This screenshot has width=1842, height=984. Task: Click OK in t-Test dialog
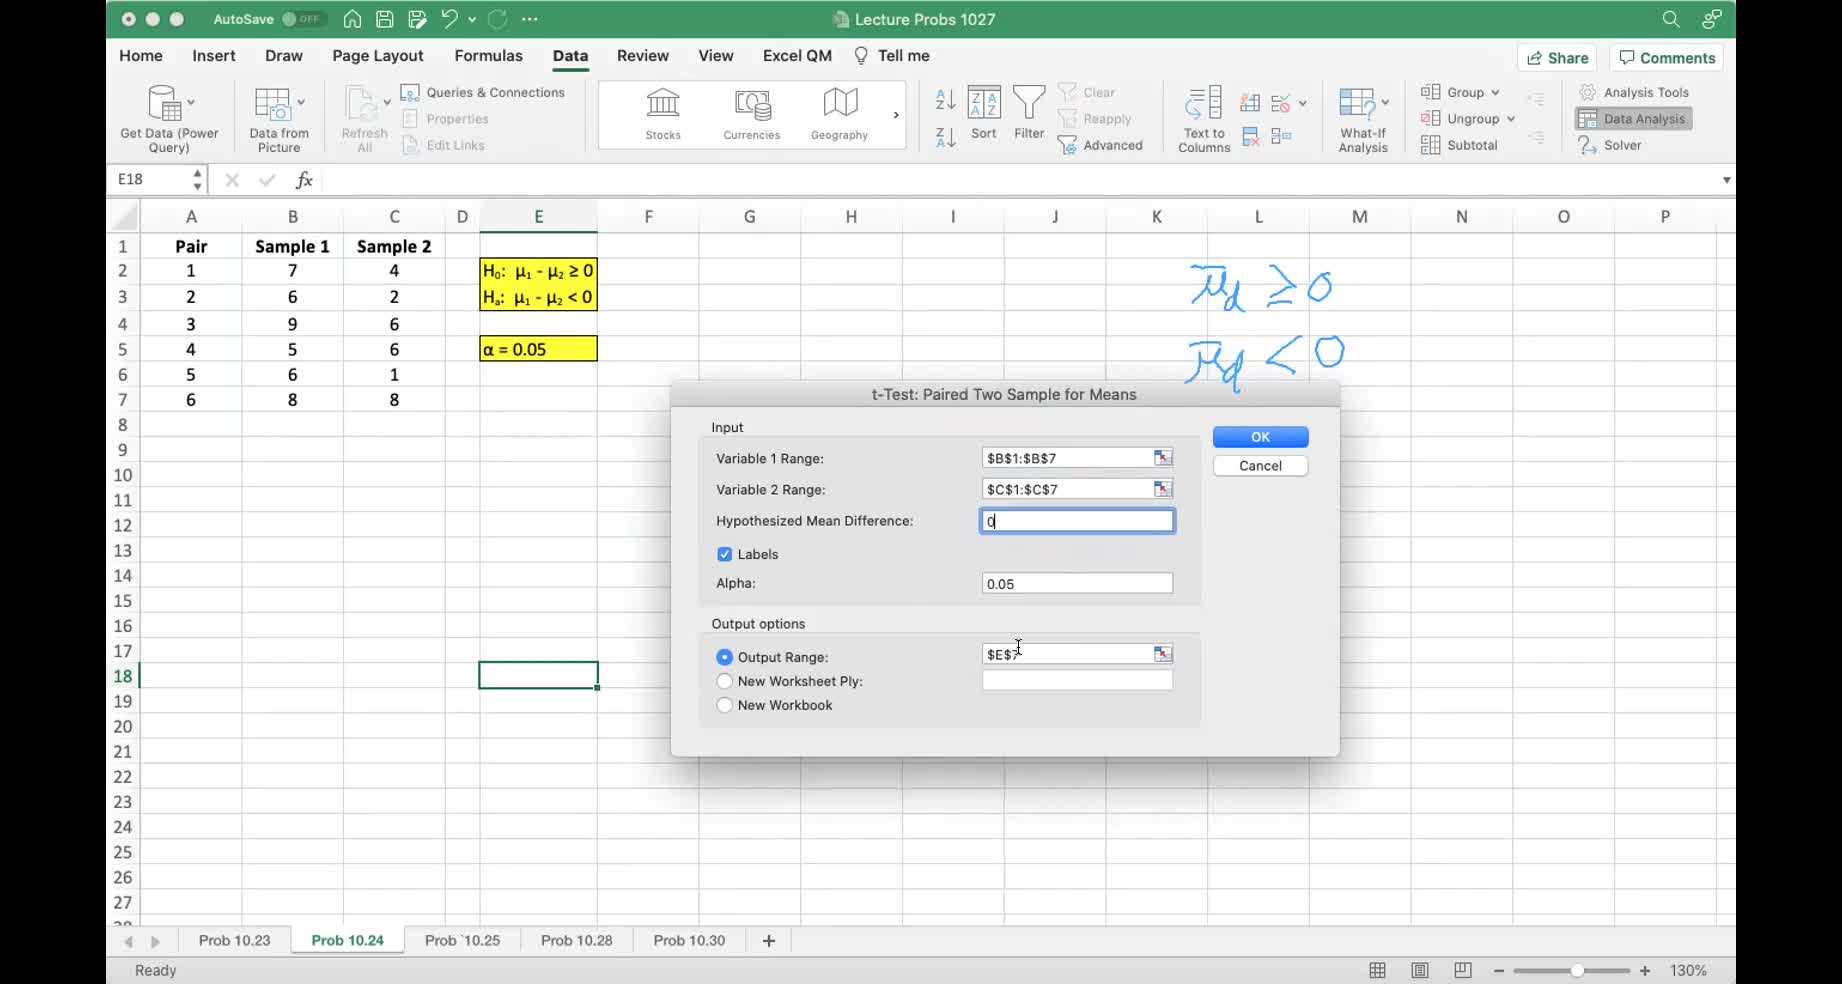[x=1260, y=437]
